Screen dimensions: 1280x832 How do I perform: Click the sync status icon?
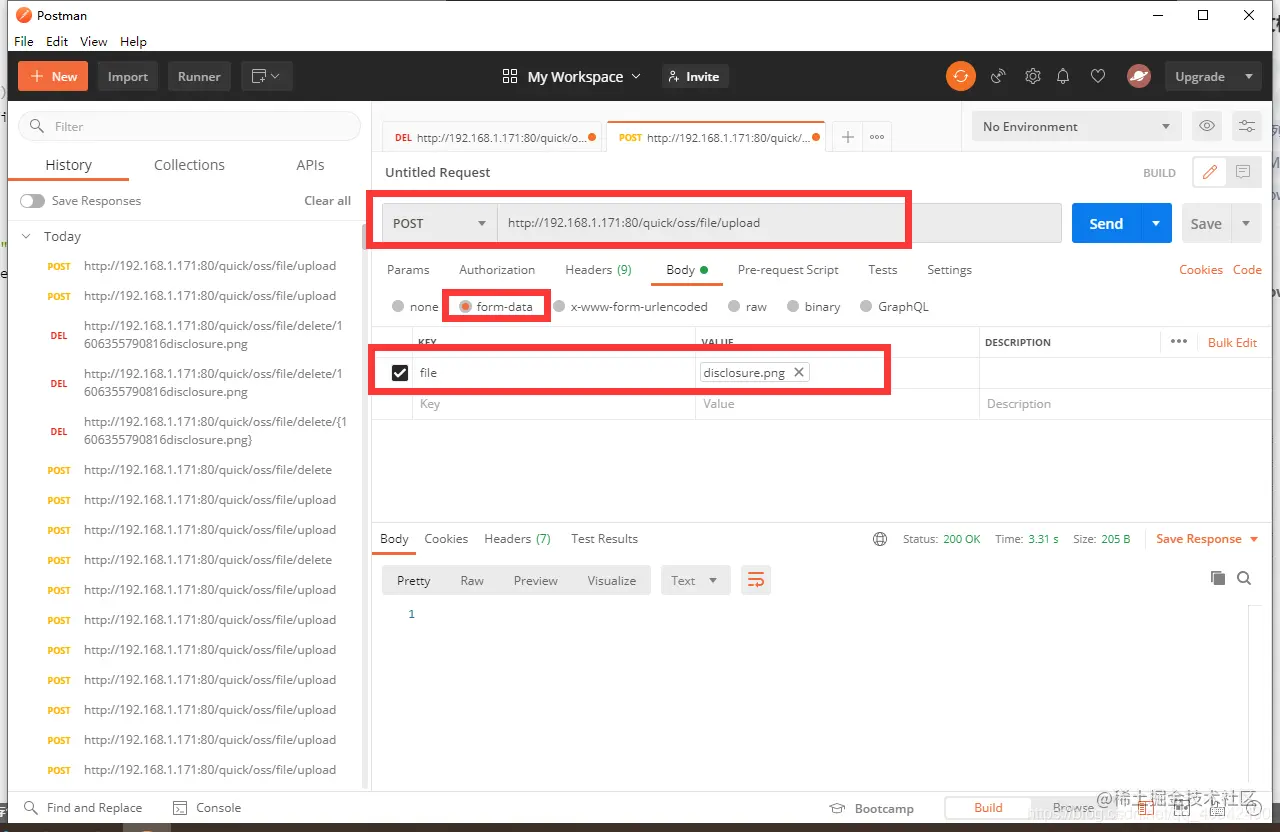[x=960, y=76]
